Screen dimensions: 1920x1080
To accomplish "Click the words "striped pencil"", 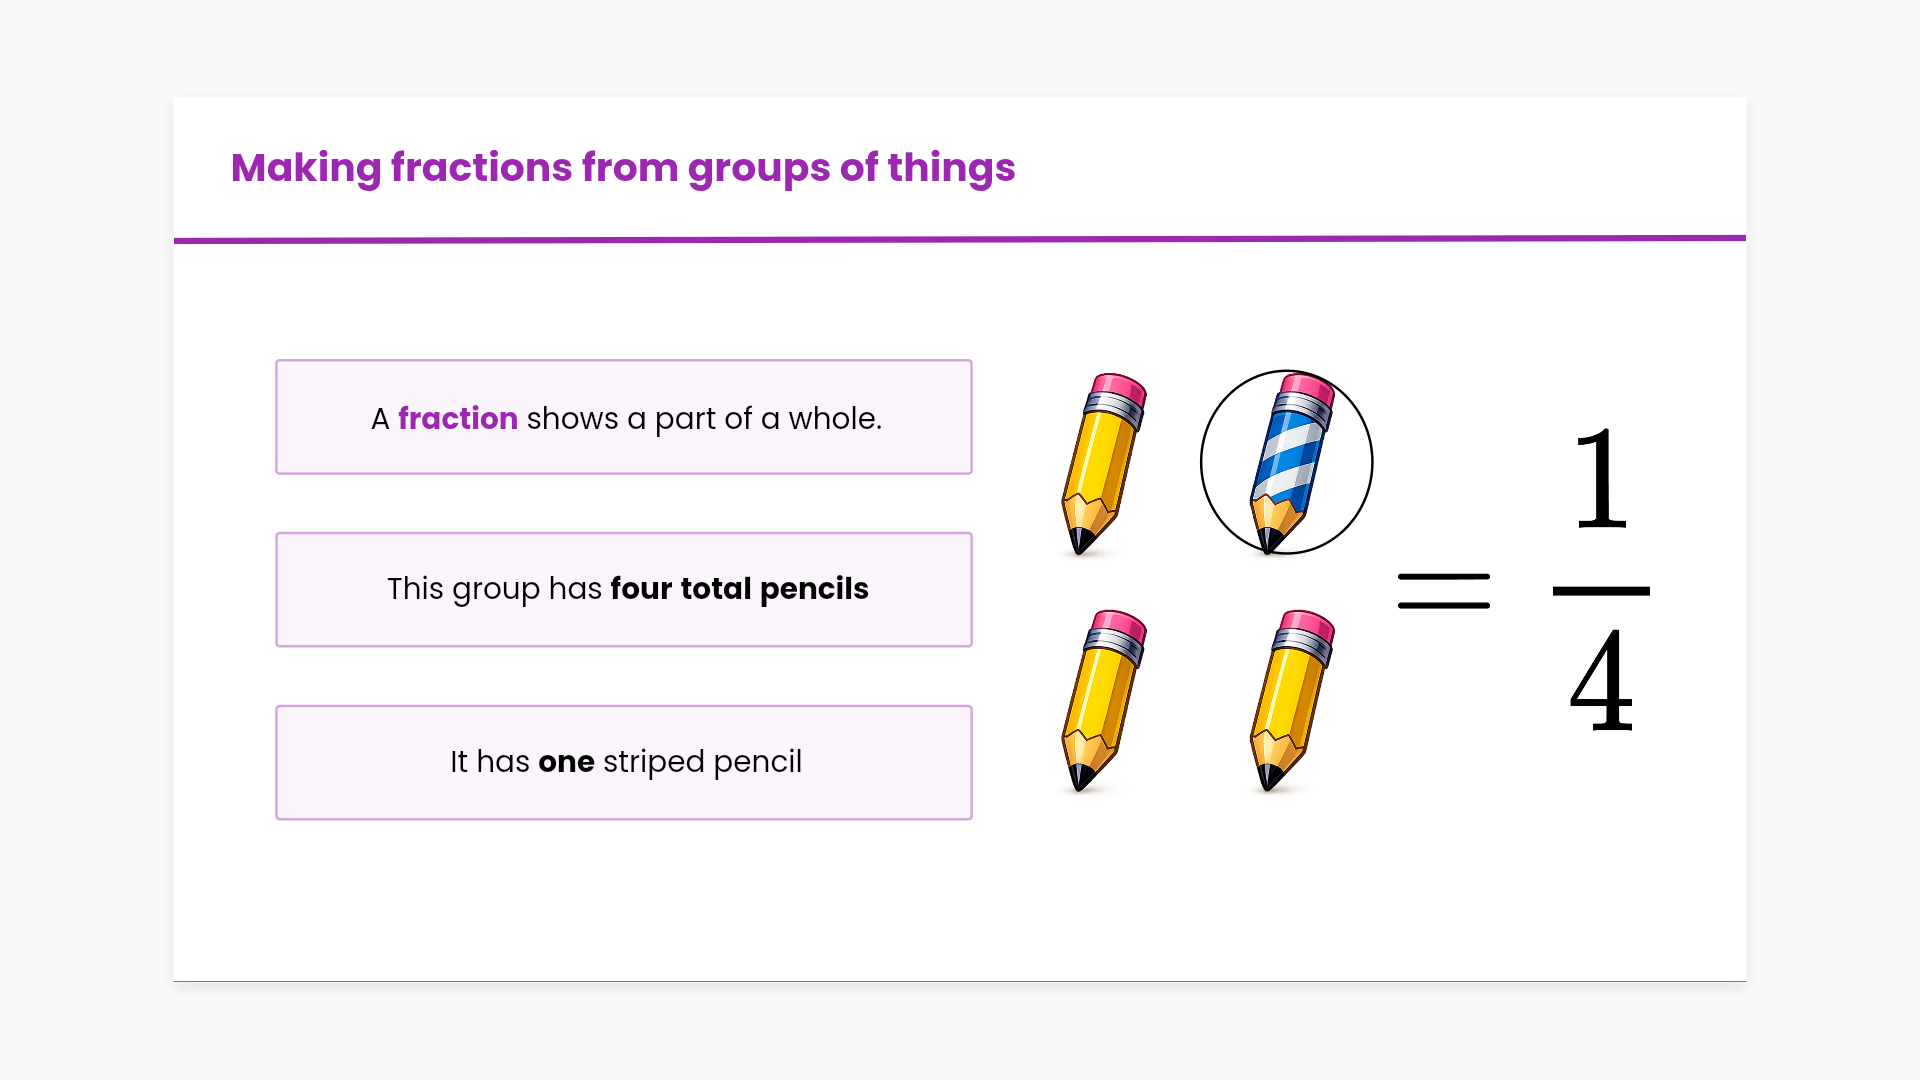I will pos(702,762).
